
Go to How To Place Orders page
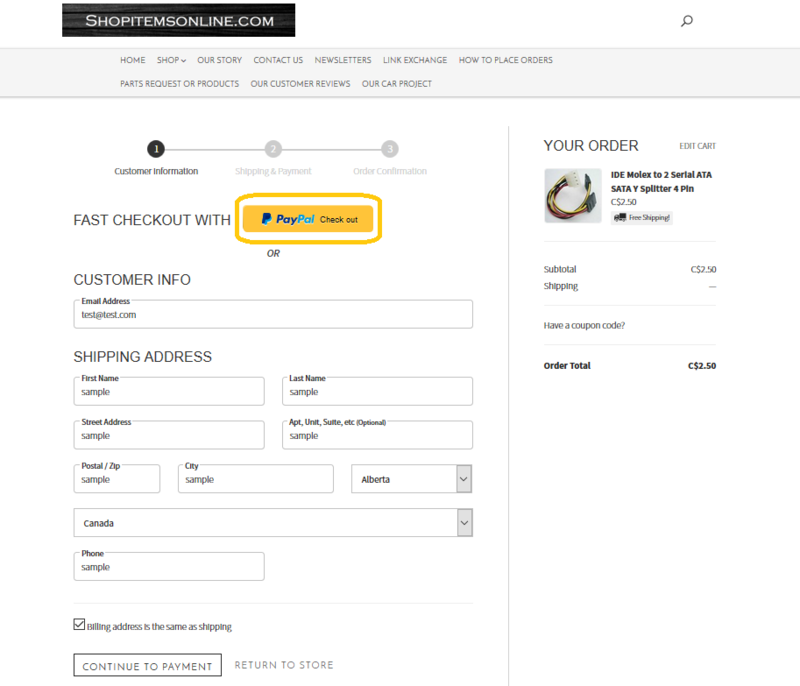pos(505,60)
